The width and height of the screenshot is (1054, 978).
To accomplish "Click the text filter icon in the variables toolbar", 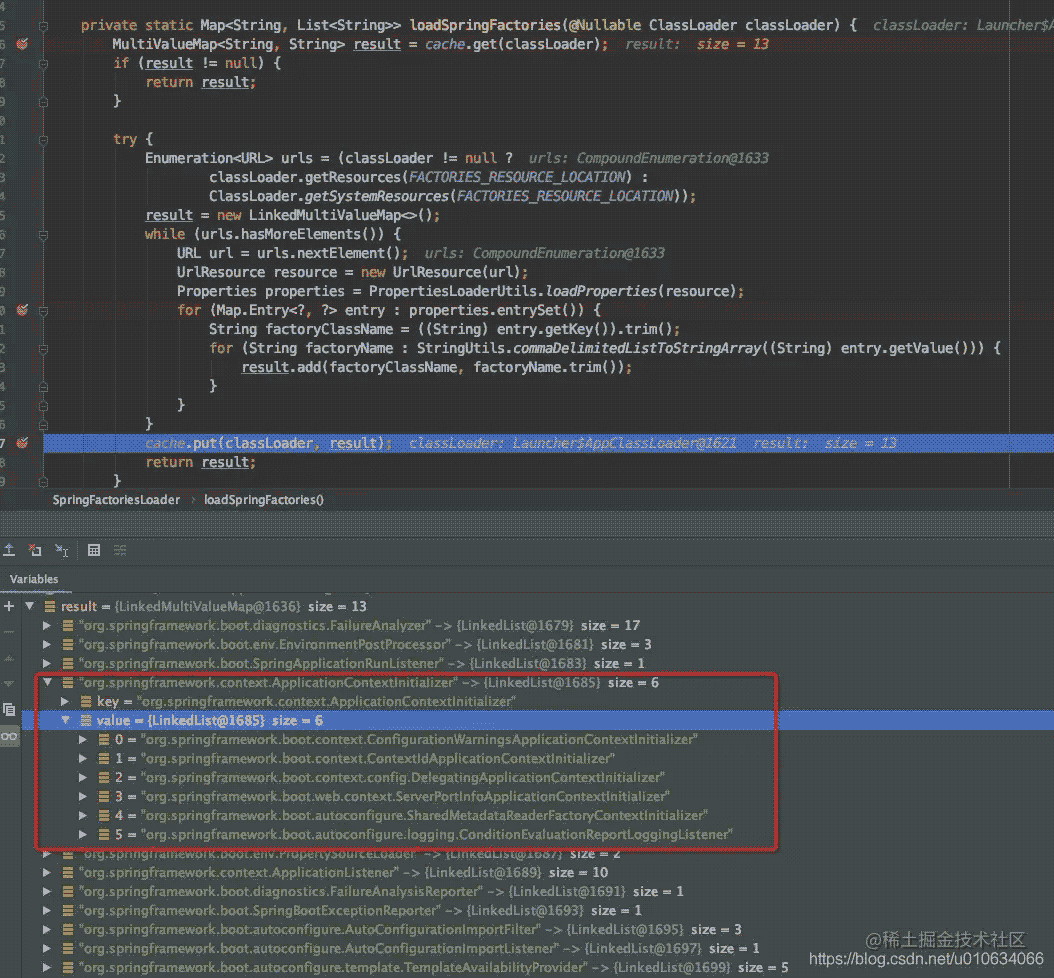I will [x=62, y=550].
